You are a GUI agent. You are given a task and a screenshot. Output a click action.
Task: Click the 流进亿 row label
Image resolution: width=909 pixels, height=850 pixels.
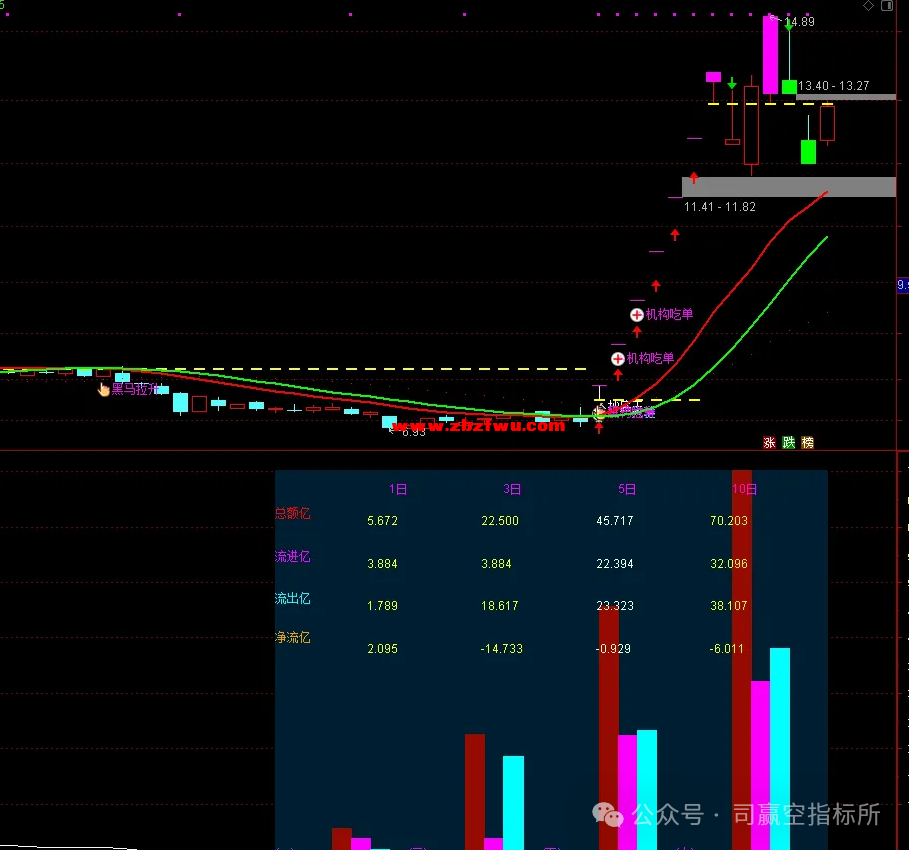pos(293,557)
